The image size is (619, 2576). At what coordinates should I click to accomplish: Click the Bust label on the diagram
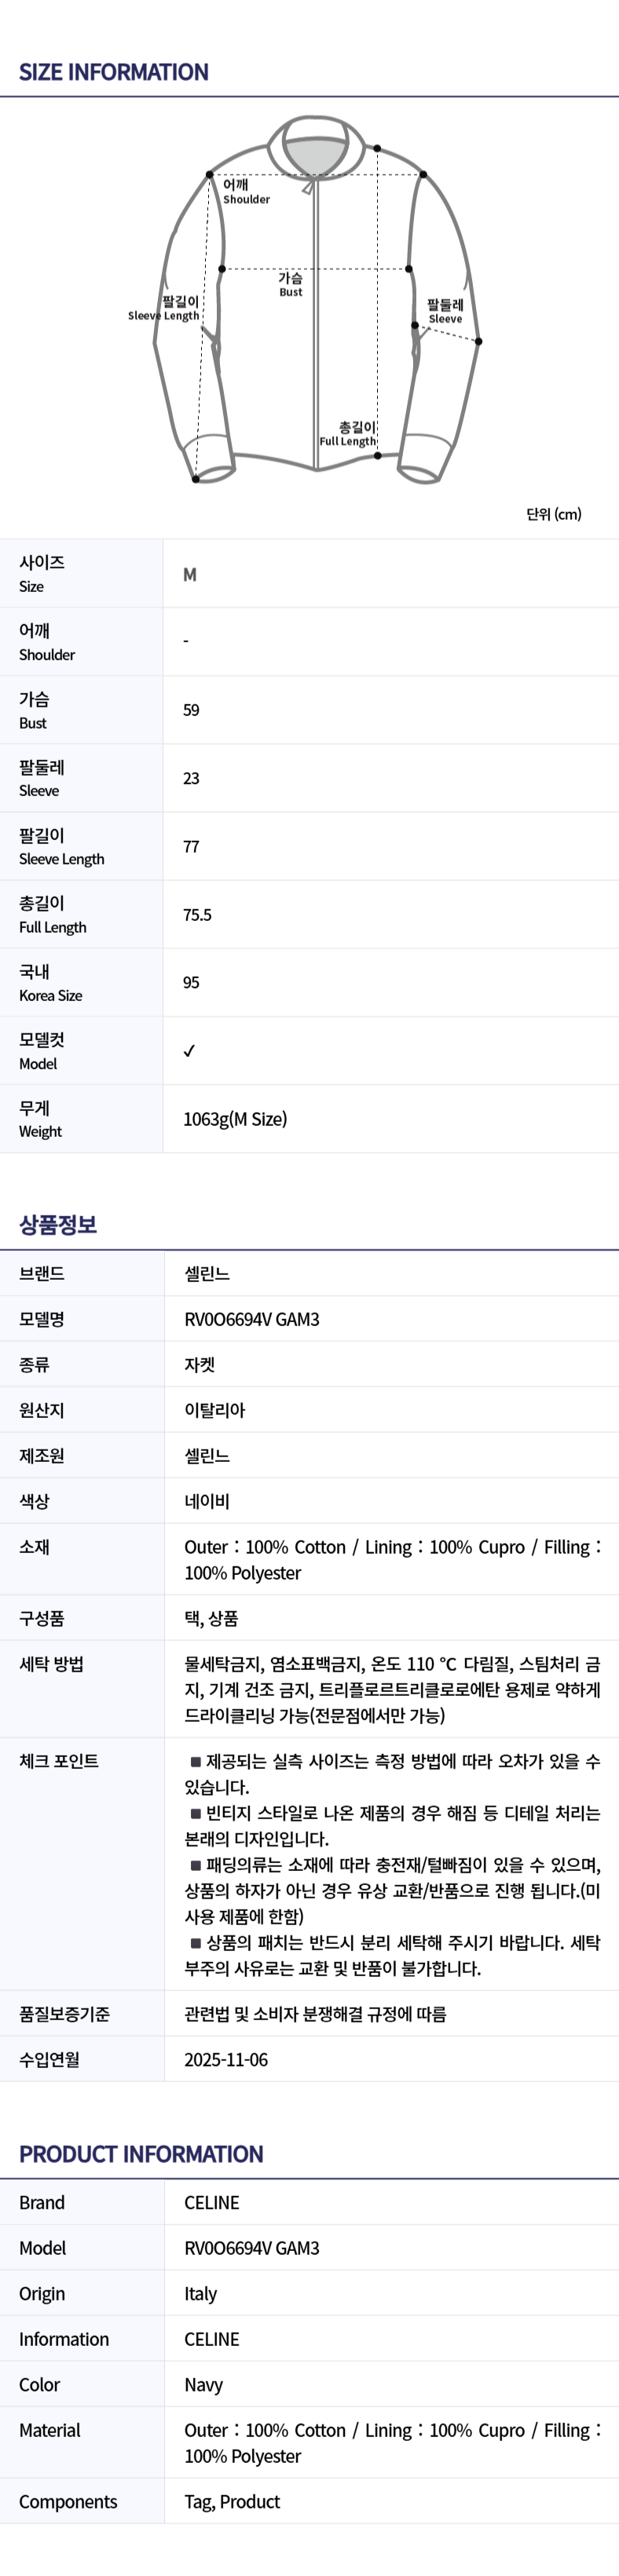coord(290,284)
